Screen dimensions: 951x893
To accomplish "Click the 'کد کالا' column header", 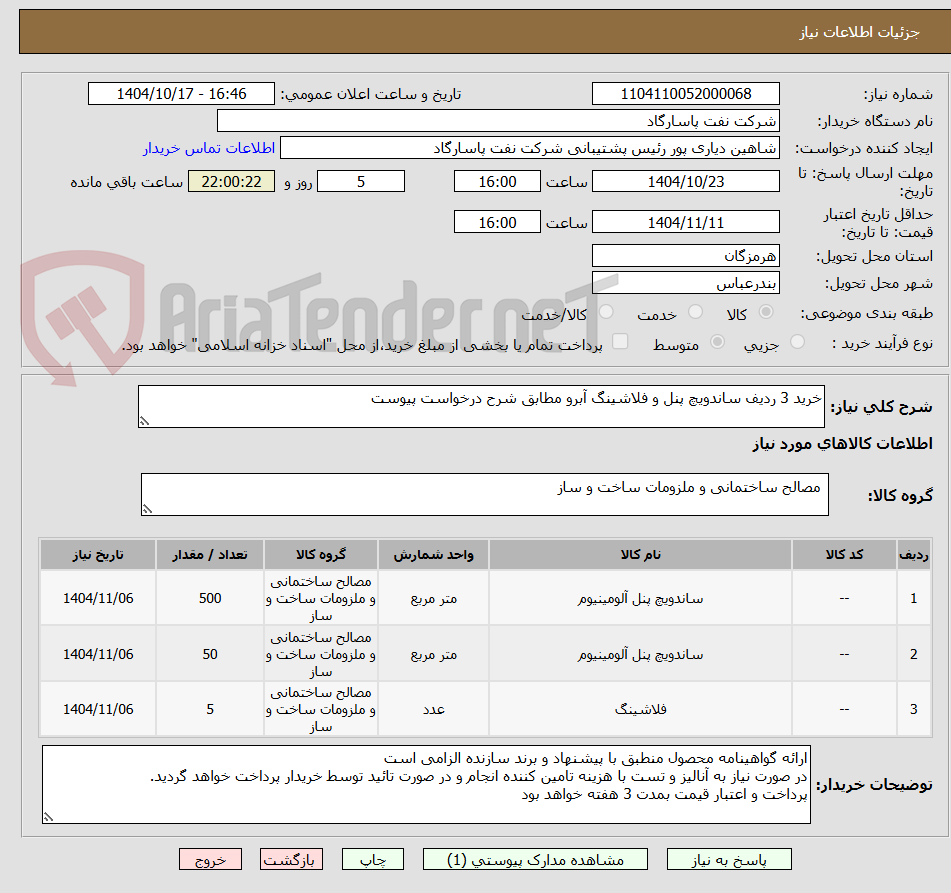I will (844, 554).
